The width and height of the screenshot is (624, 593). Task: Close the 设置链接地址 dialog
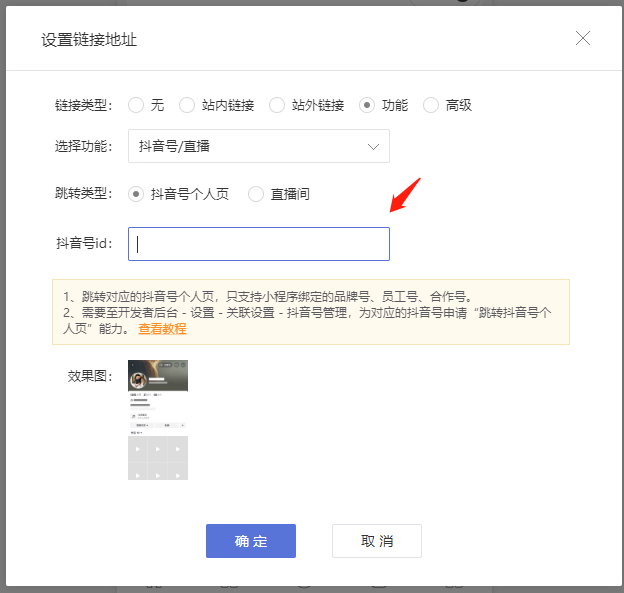[x=583, y=39]
